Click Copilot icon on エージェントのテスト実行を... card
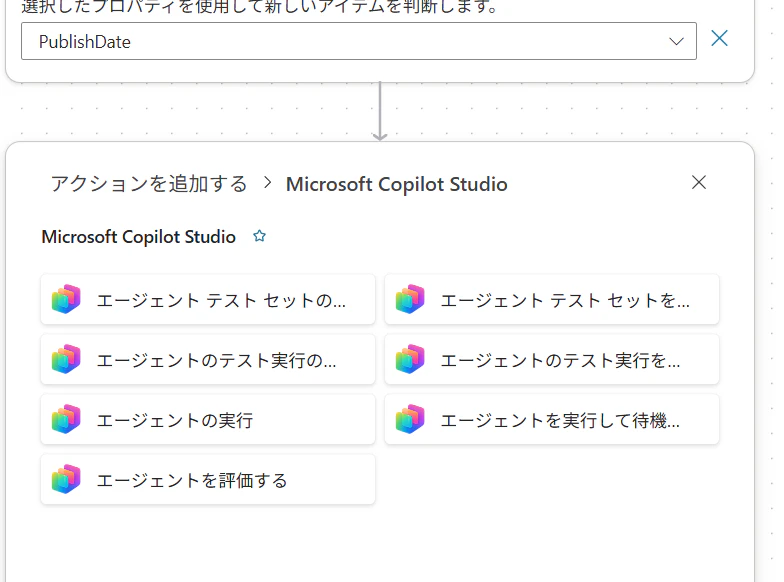Screen dimensions: 784x582 tap(410, 359)
